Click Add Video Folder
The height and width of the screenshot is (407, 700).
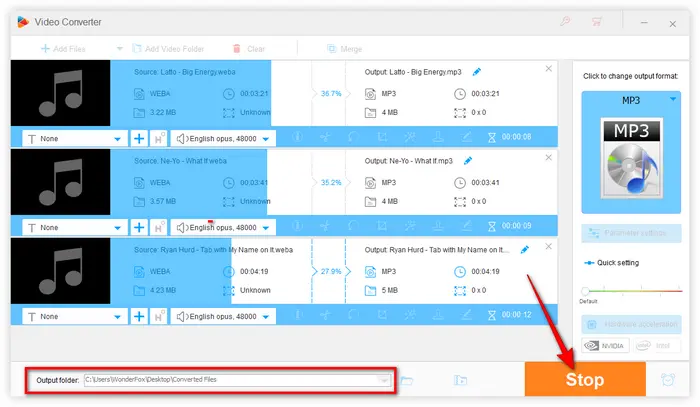(x=168, y=49)
